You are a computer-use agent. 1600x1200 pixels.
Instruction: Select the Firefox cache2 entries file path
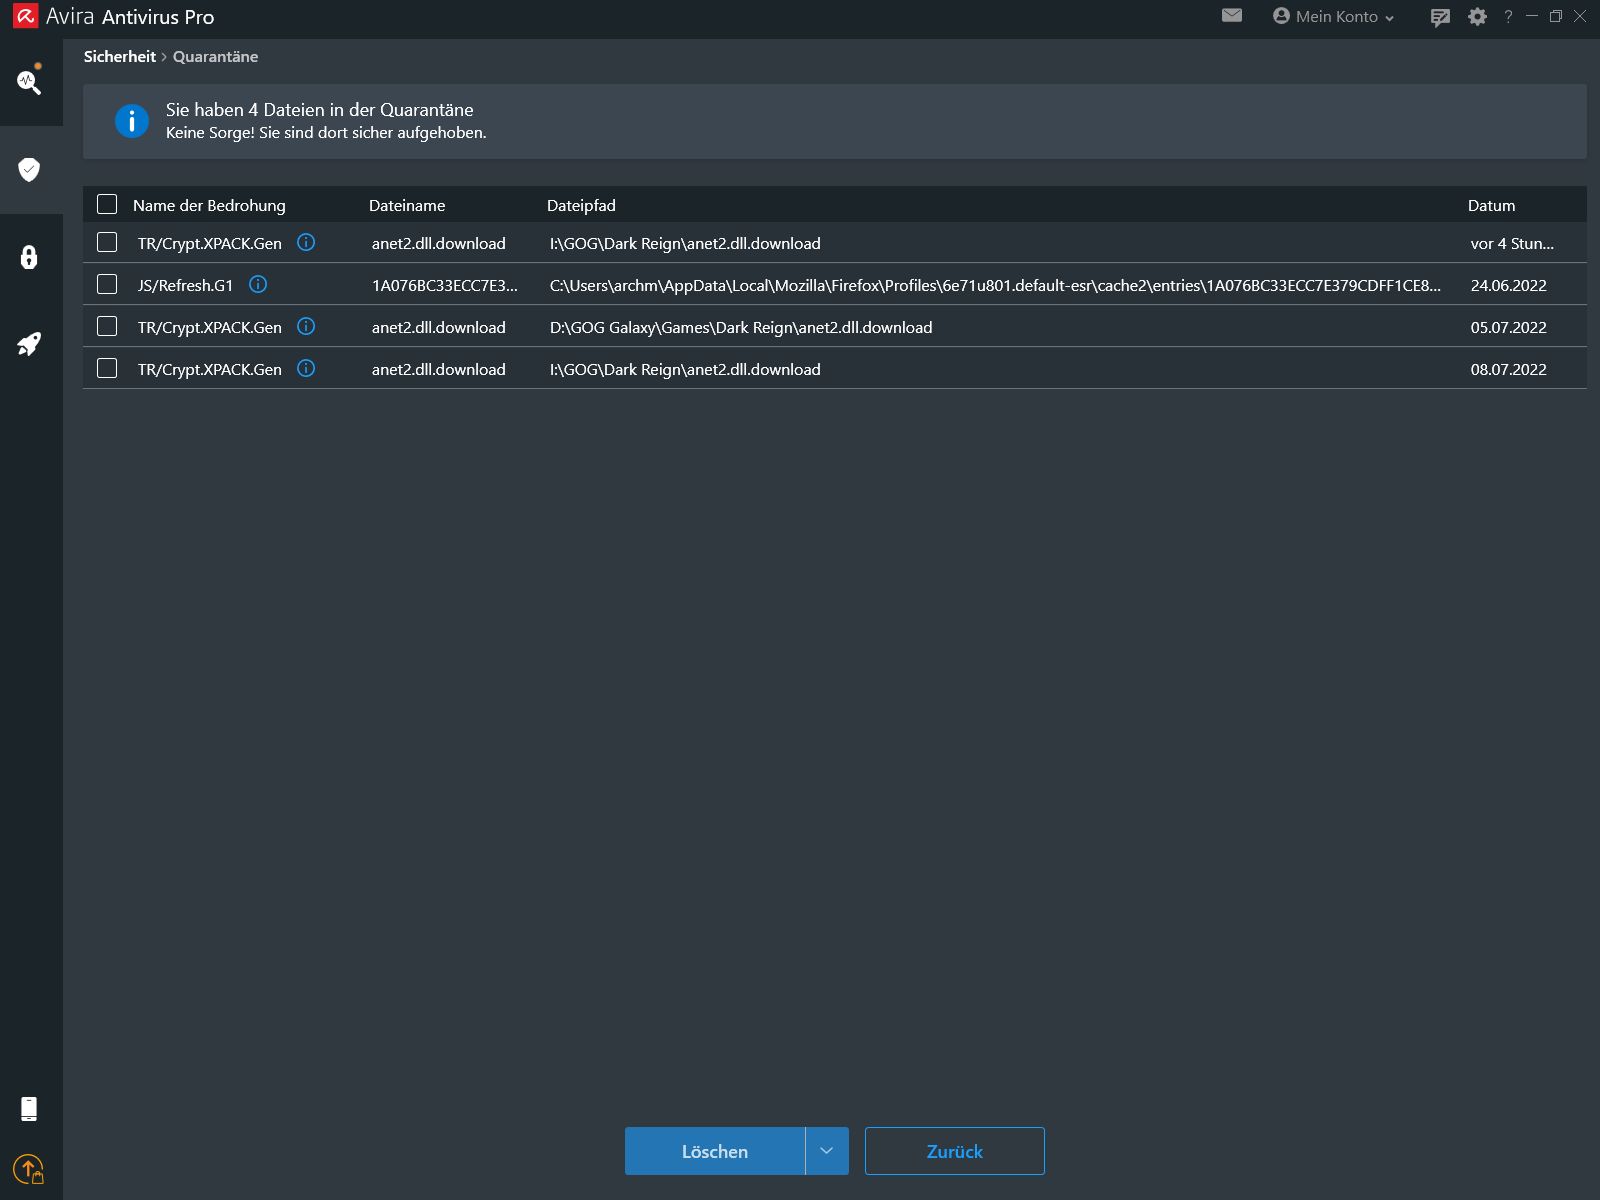tap(995, 285)
